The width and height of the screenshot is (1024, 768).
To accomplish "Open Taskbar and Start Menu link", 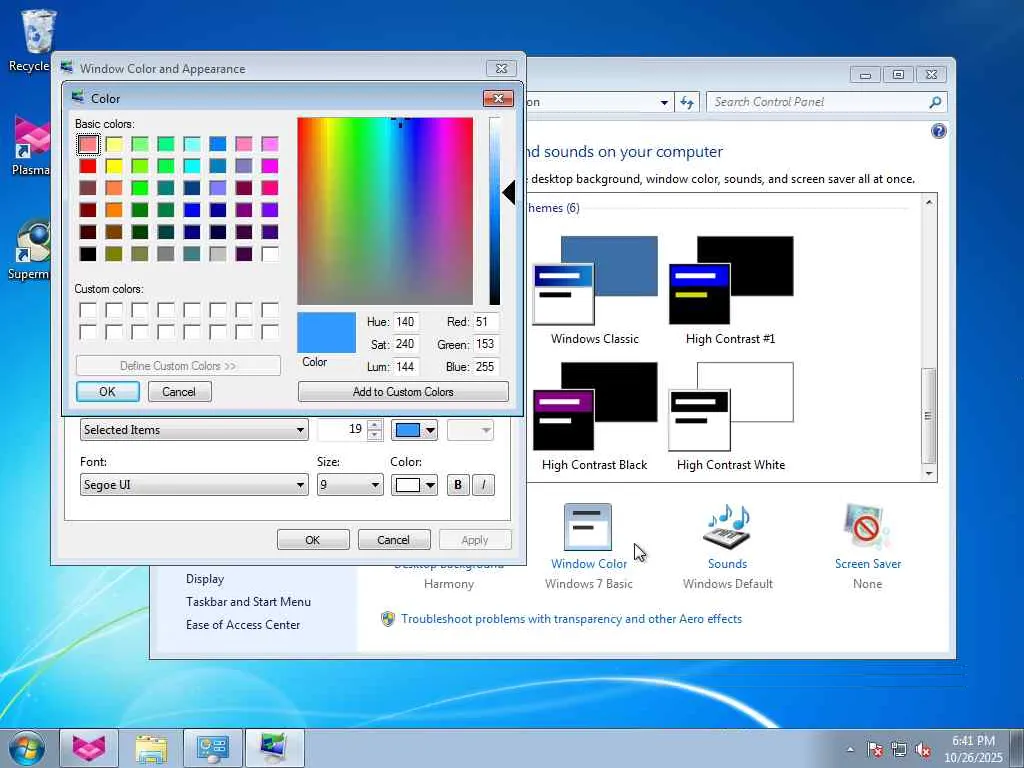I will tap(248, 602).
